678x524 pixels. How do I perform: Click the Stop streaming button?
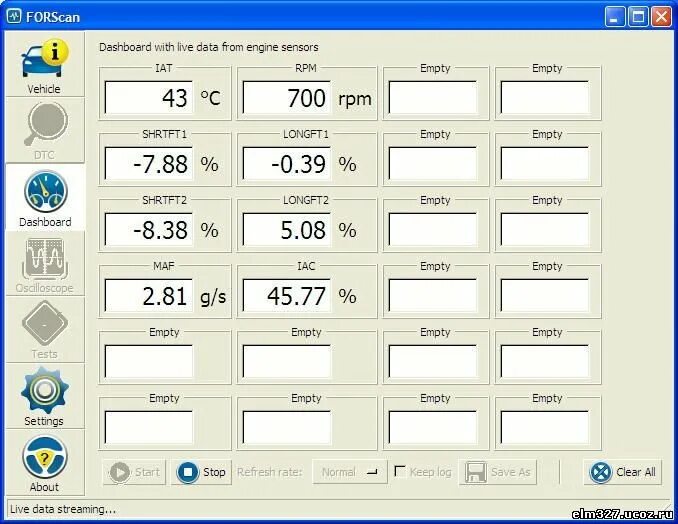tap(201, 472)
